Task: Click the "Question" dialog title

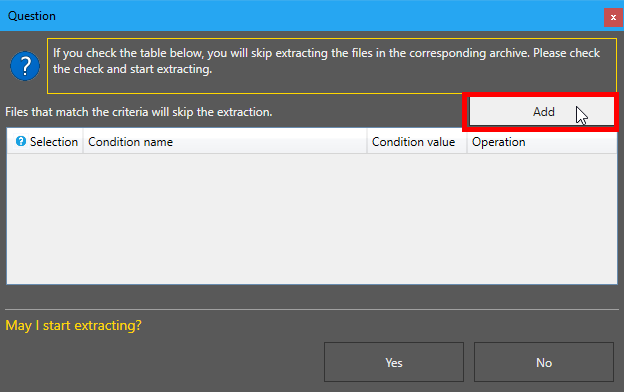Action: [32, 16]
